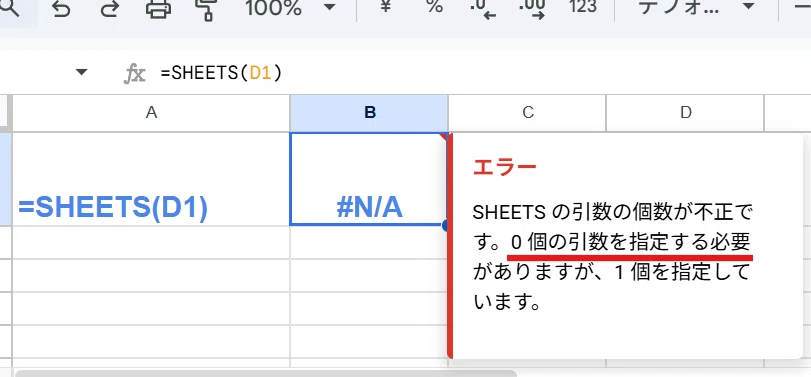Screen dimensions: 811x377
Task: Open the 100% zoom dropdown
Action: (x=290, y=7)
